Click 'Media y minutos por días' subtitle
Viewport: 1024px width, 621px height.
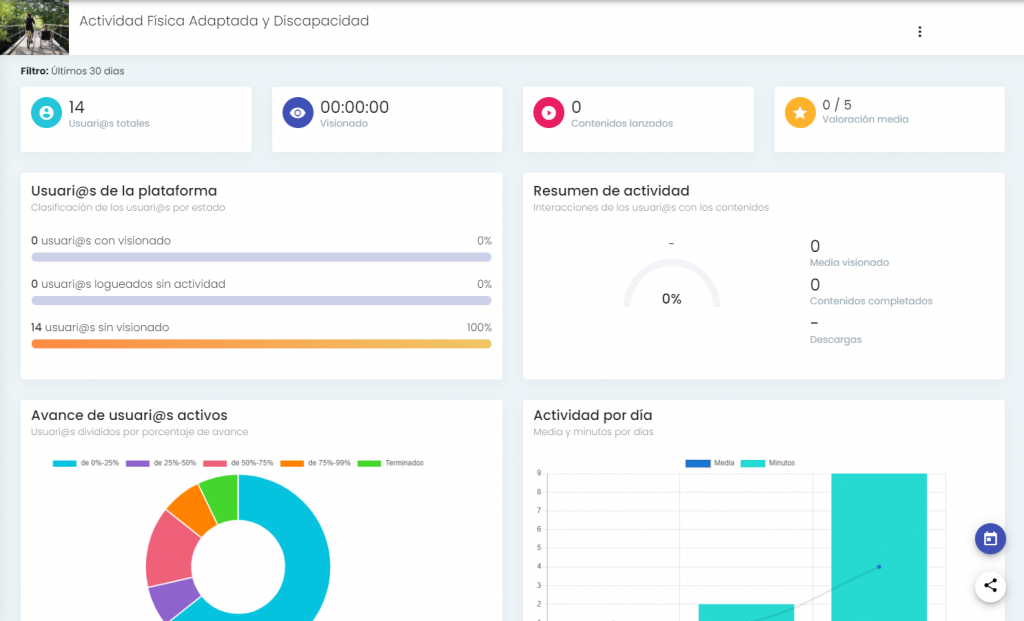click(x=593, y=432)
